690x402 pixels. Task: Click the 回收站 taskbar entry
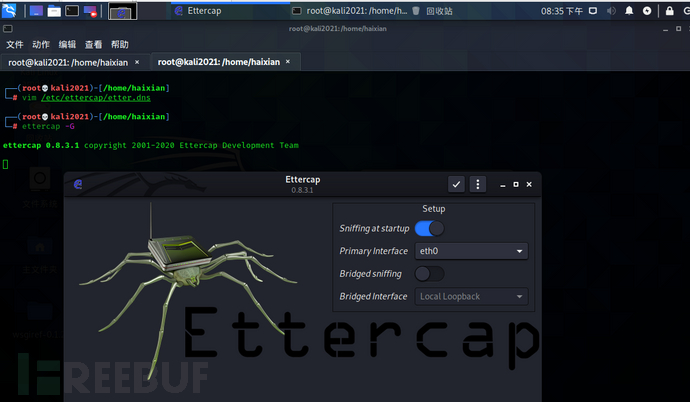coord(433,11)
